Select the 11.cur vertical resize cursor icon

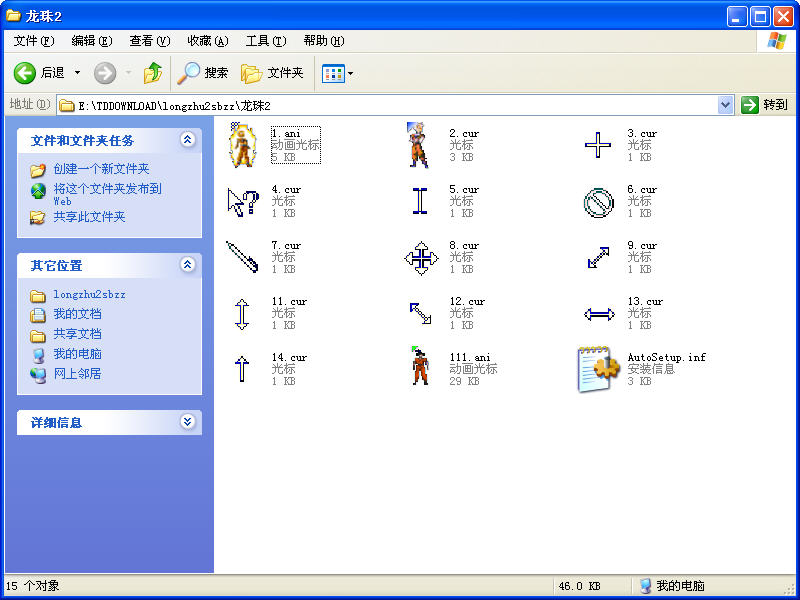[242, 314]
